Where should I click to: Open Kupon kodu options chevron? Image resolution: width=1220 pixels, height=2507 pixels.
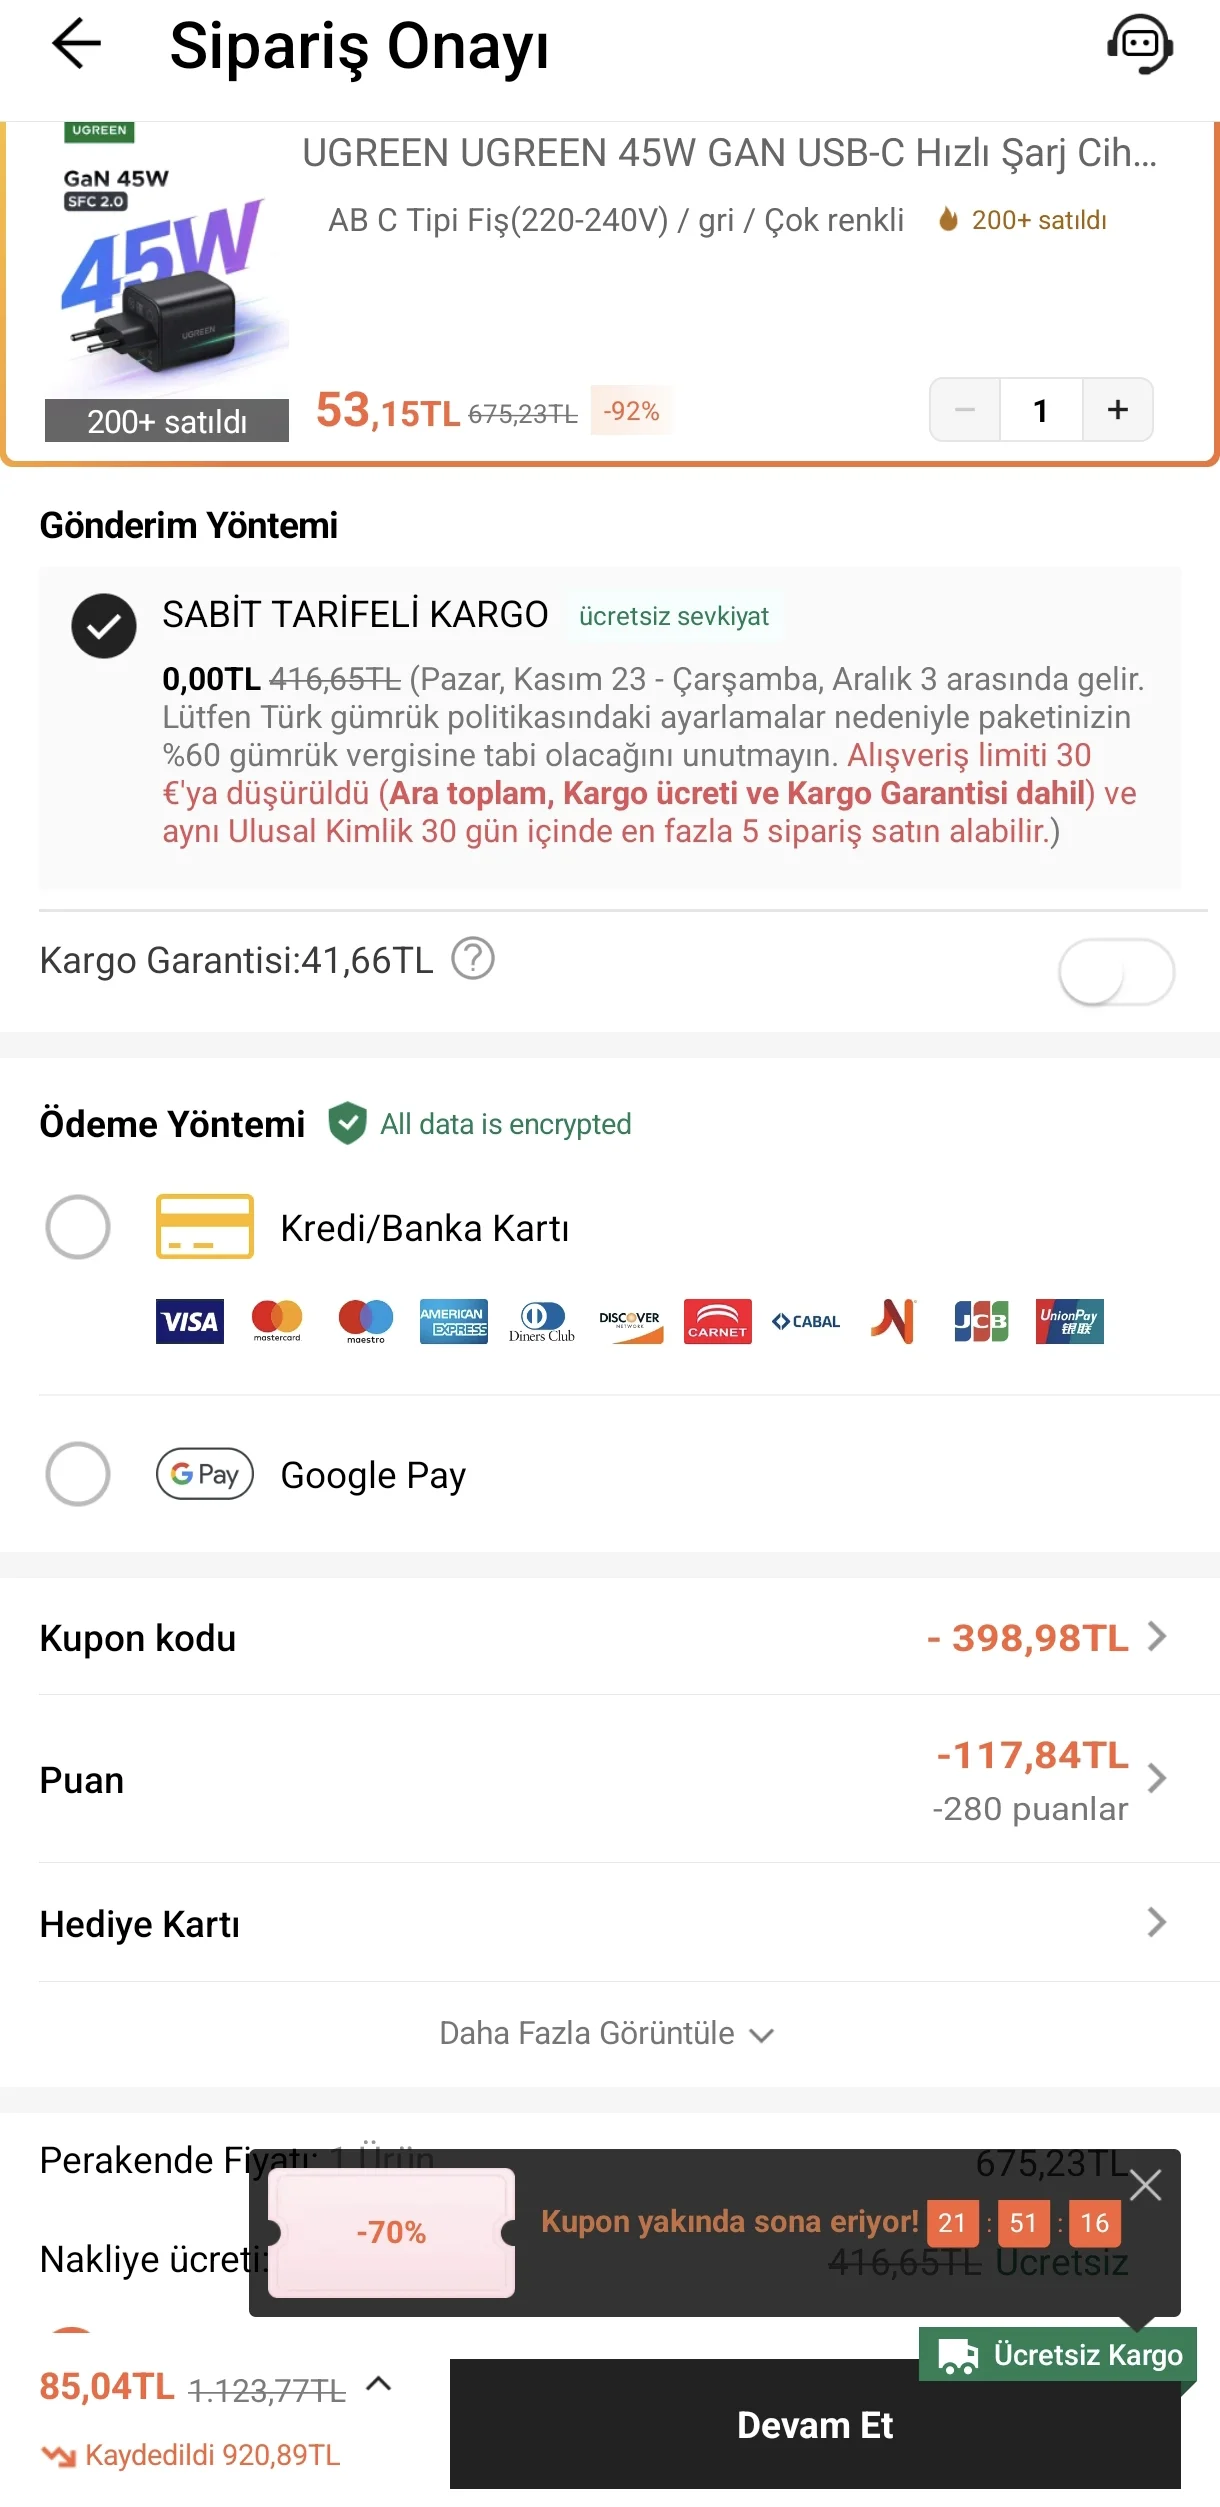point(1157,1636)
